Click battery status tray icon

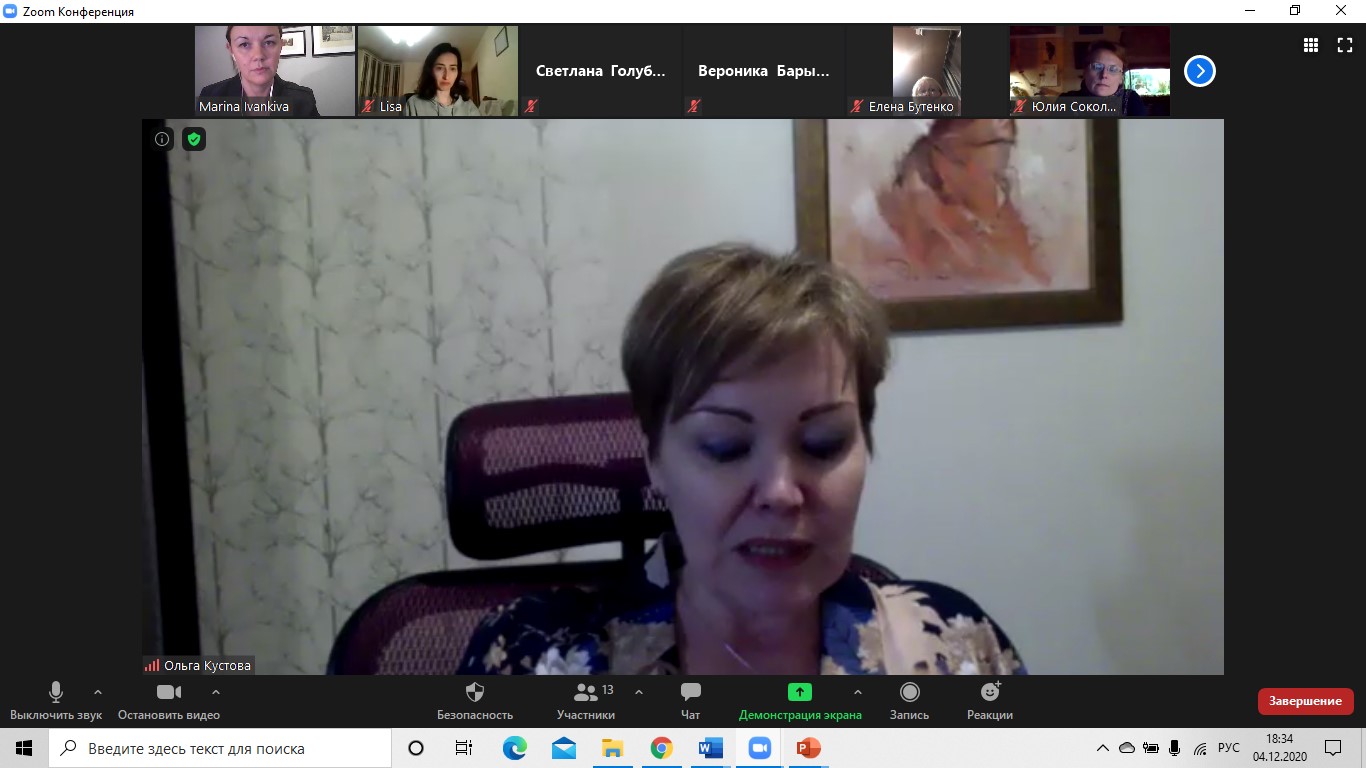(x=1151, y=748)
